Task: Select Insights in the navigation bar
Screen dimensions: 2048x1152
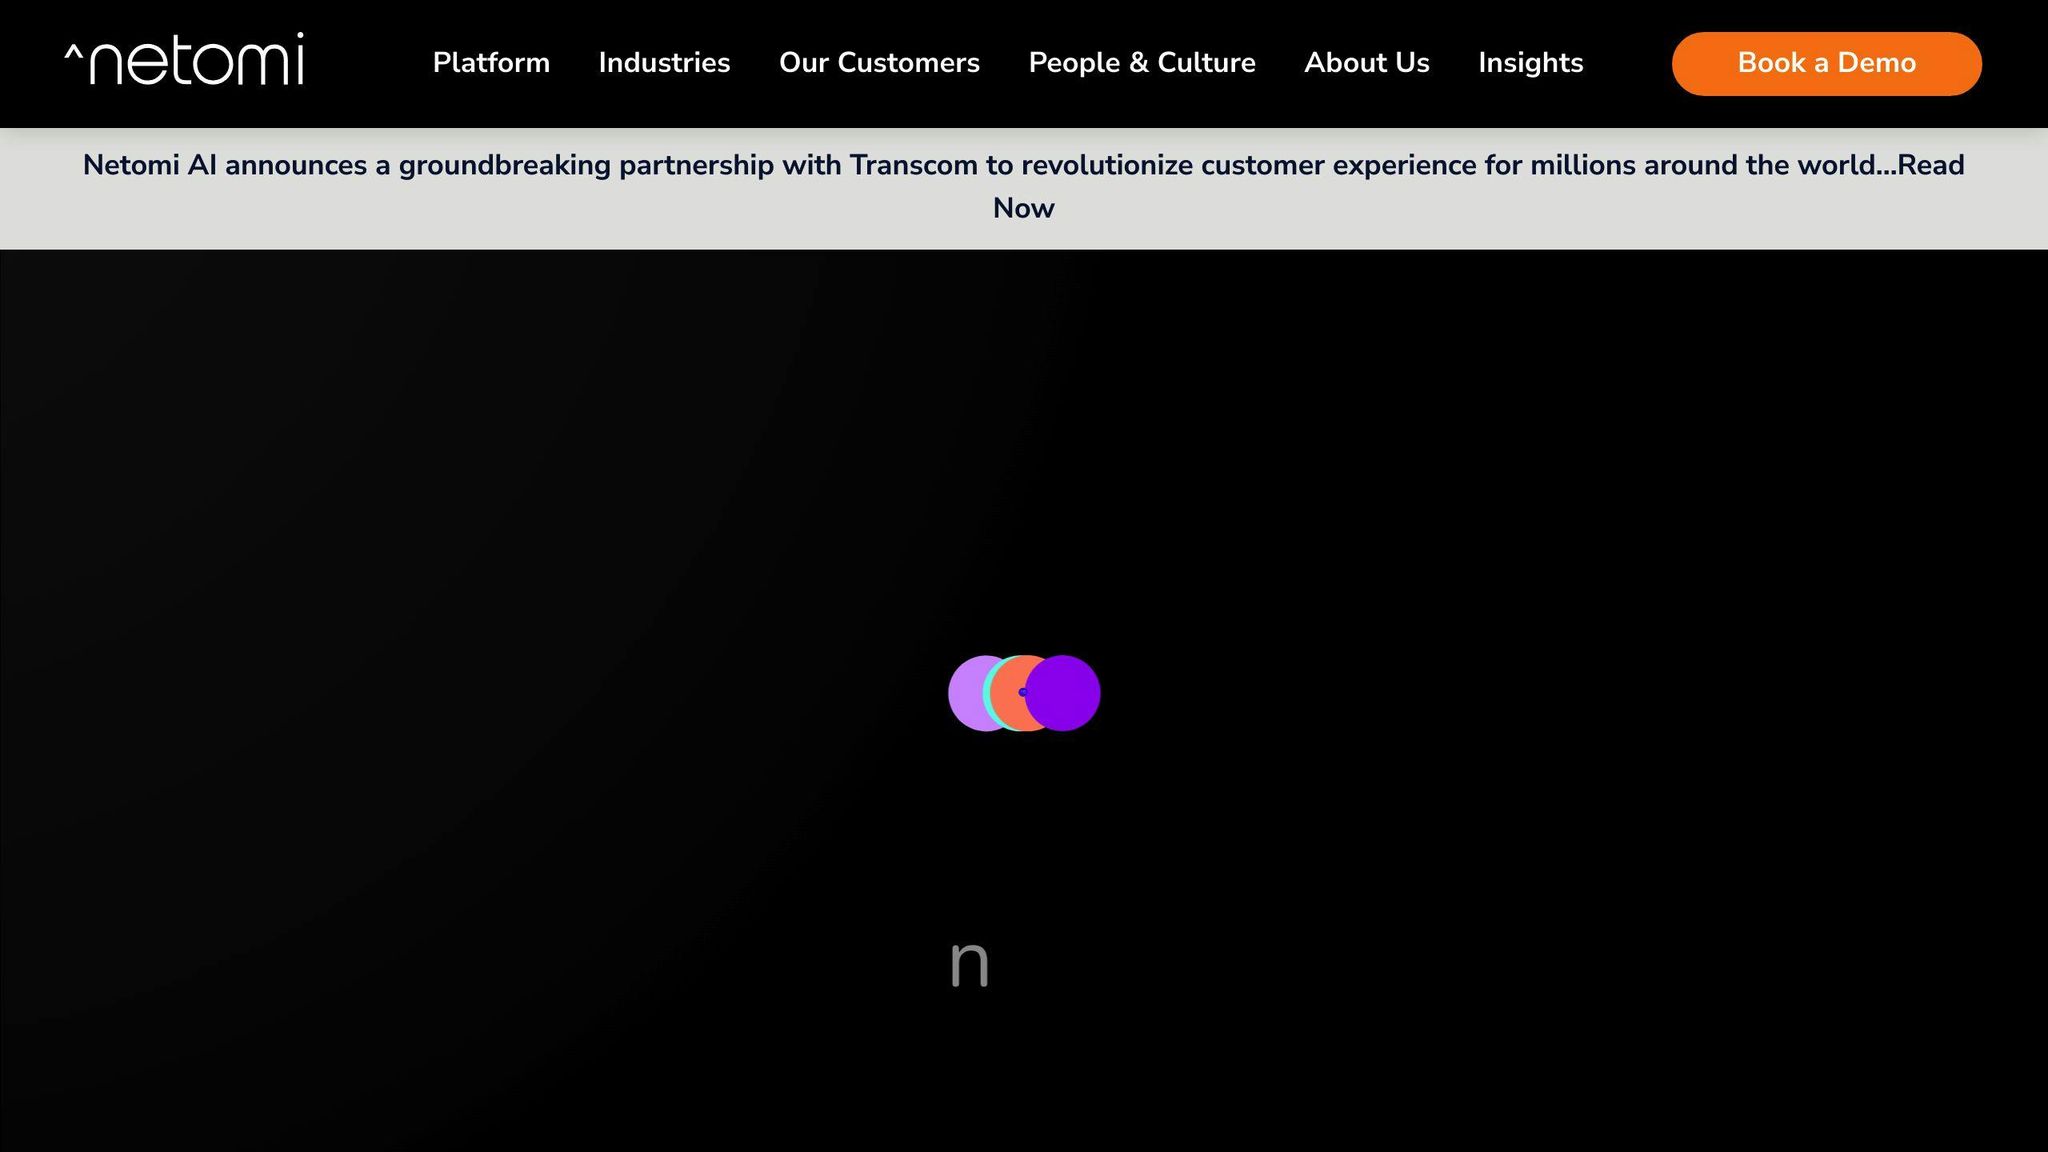Action: (x=1530, y=63)
